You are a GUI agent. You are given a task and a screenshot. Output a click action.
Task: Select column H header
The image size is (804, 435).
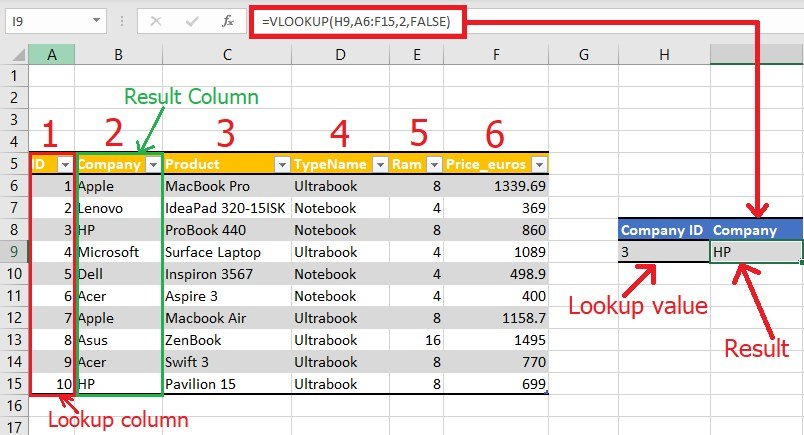[664, 54]
